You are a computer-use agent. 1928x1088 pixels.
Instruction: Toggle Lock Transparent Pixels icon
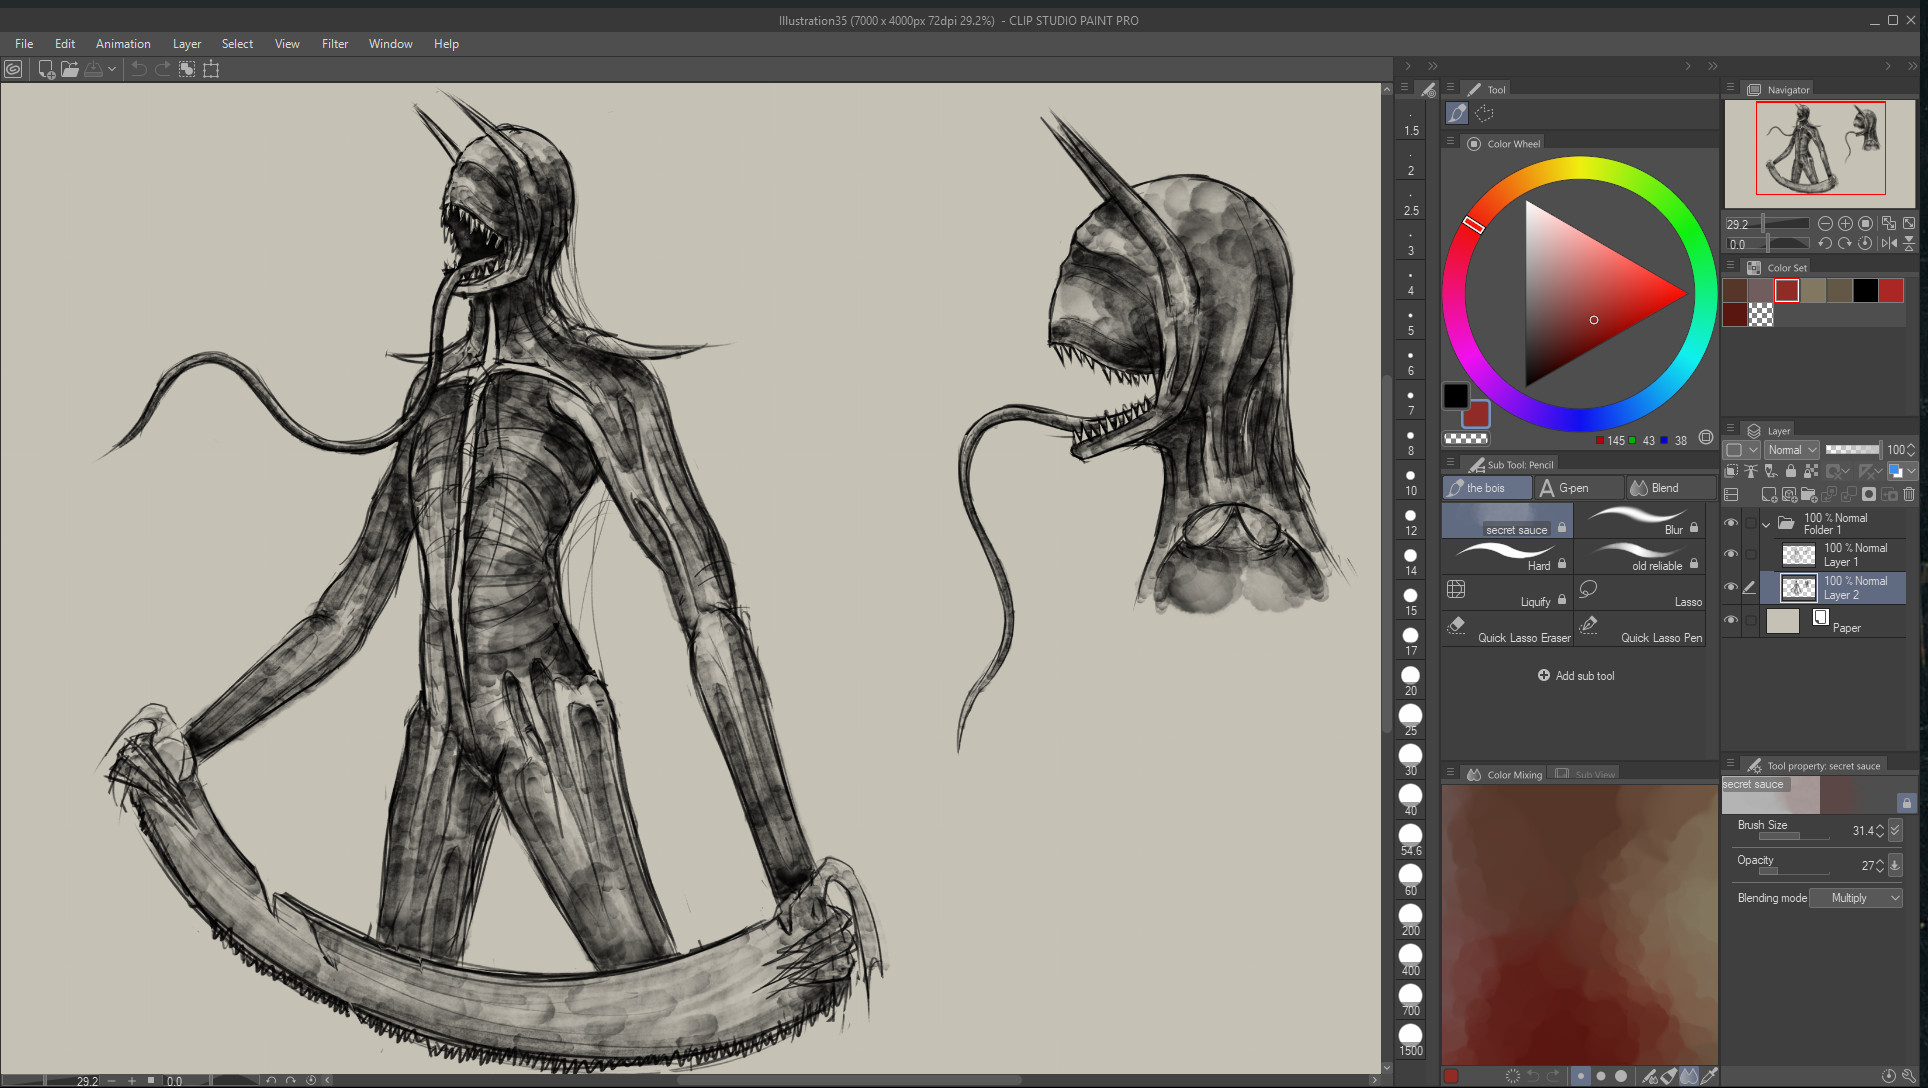[x=1811, y=471]
